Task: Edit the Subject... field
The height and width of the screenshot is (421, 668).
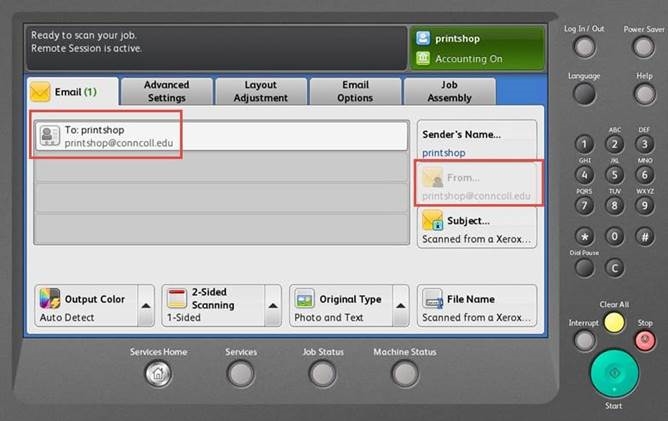Action: (477, 228)
